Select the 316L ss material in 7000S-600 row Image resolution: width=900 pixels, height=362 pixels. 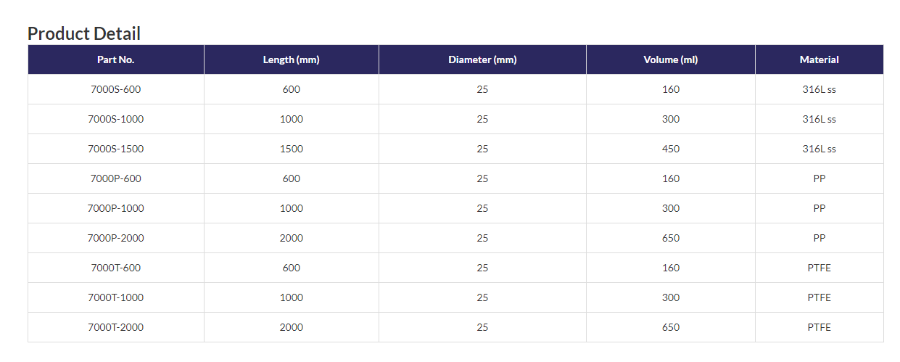coord(819,89)
